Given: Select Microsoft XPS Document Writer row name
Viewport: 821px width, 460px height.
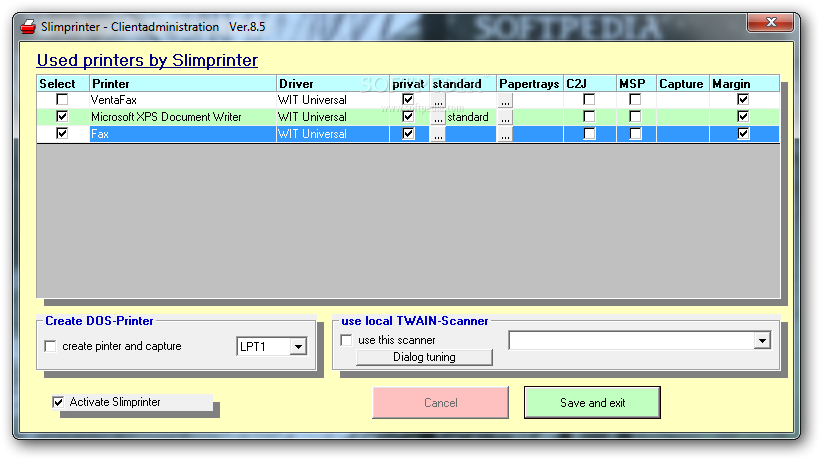Looking at the screenshot, I should click(166, 117).
